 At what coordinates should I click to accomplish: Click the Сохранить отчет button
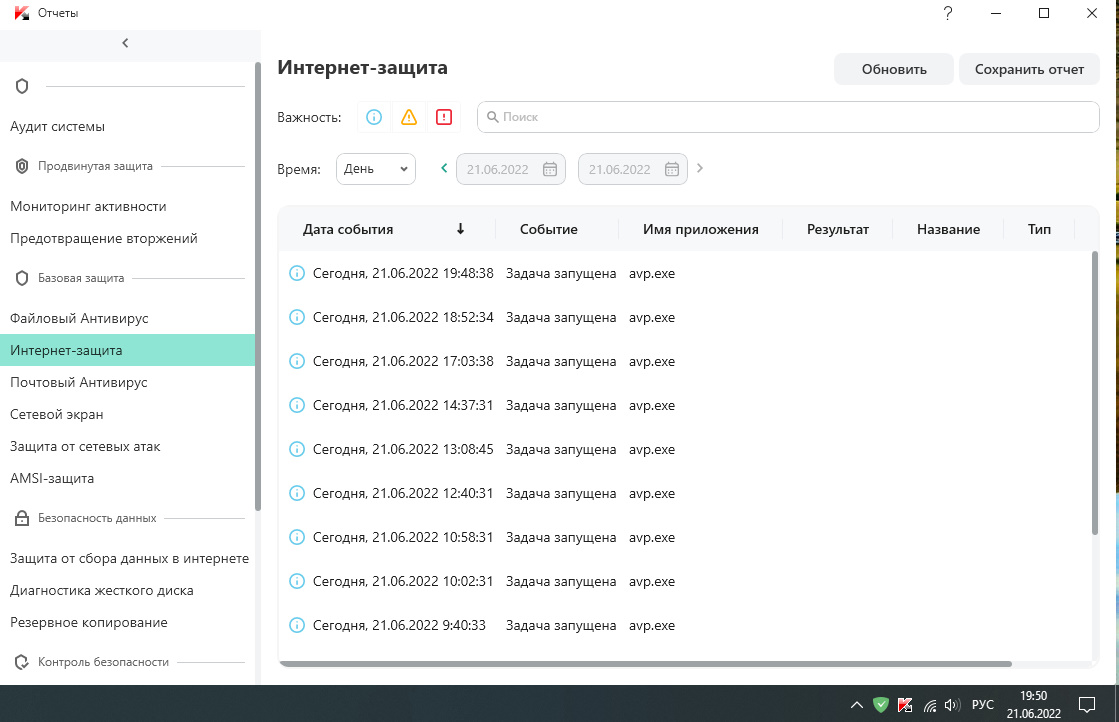[x=1029, y=69]
